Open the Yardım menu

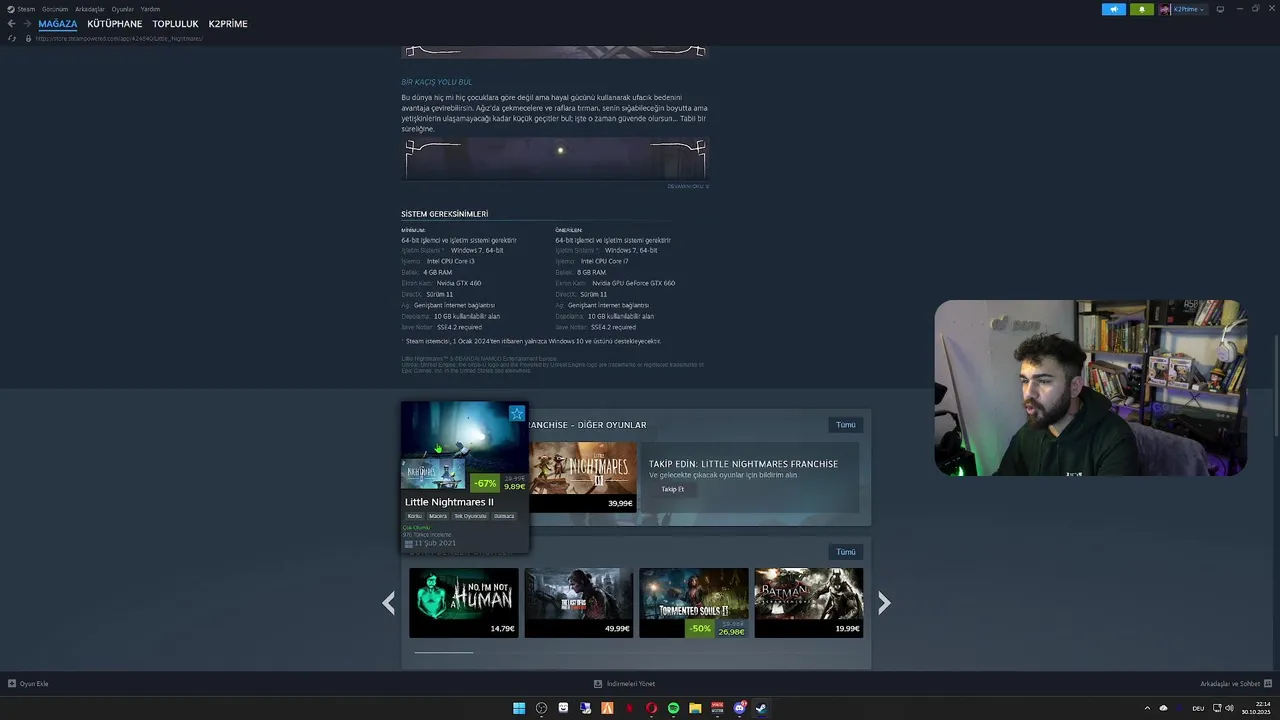point(150,9)
